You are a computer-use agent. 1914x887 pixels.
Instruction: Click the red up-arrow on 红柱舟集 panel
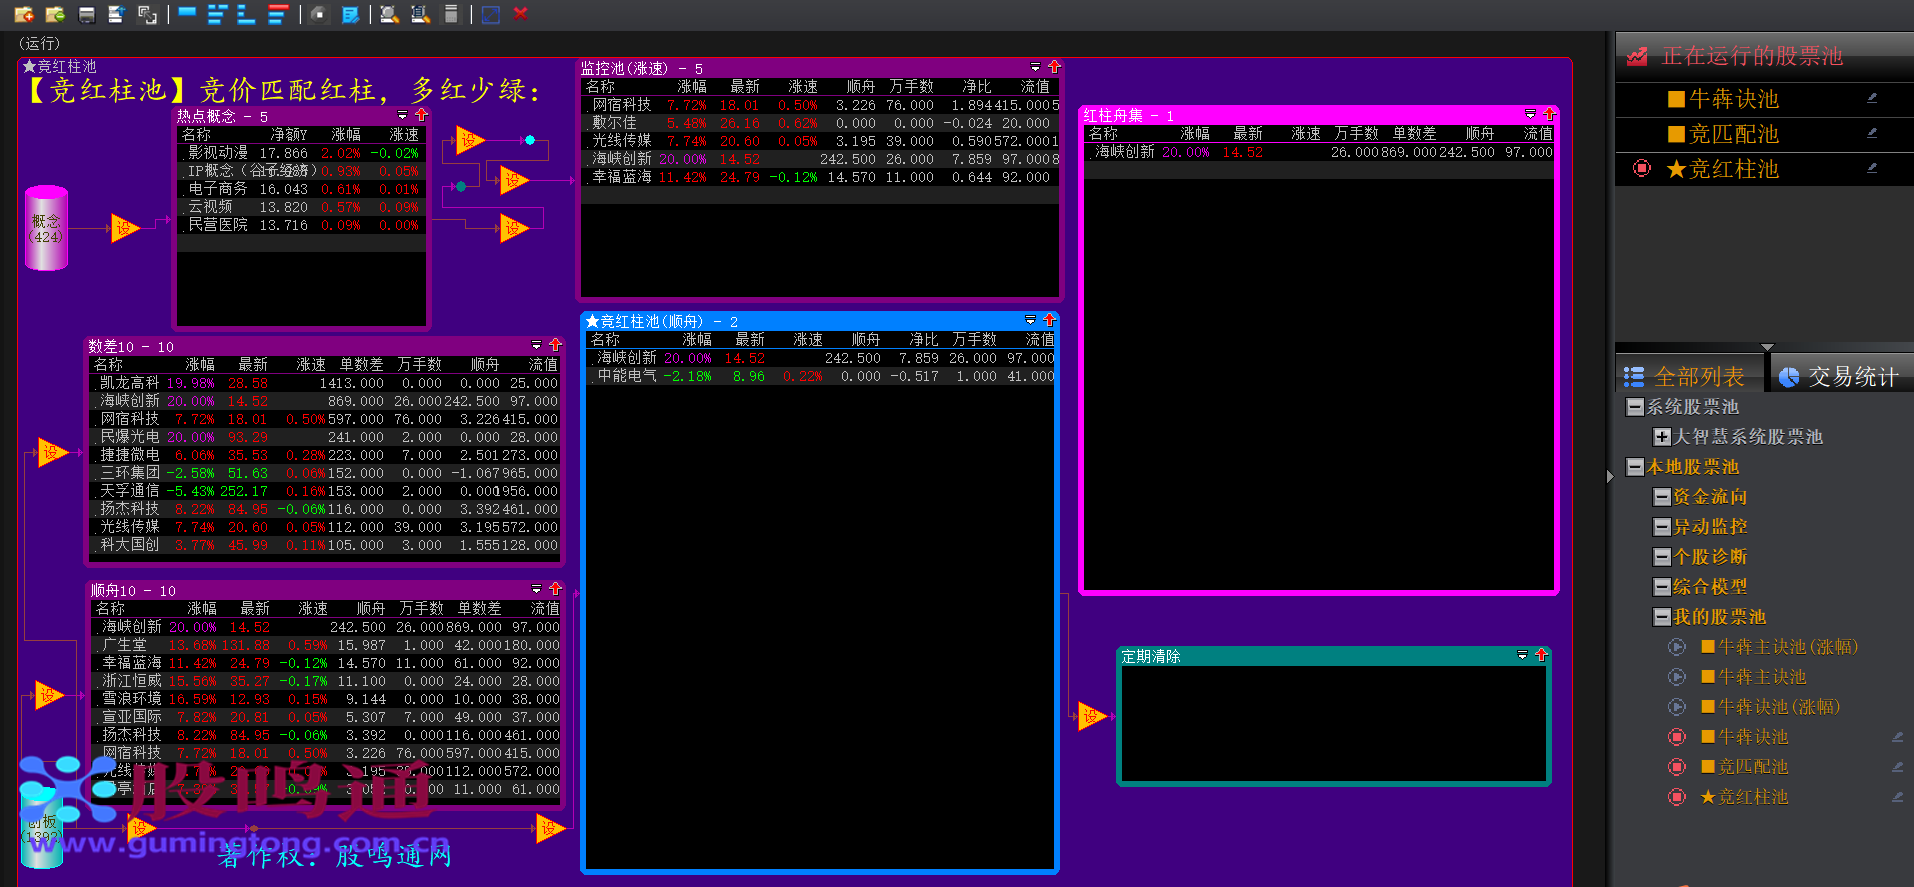click(1549, 115)
